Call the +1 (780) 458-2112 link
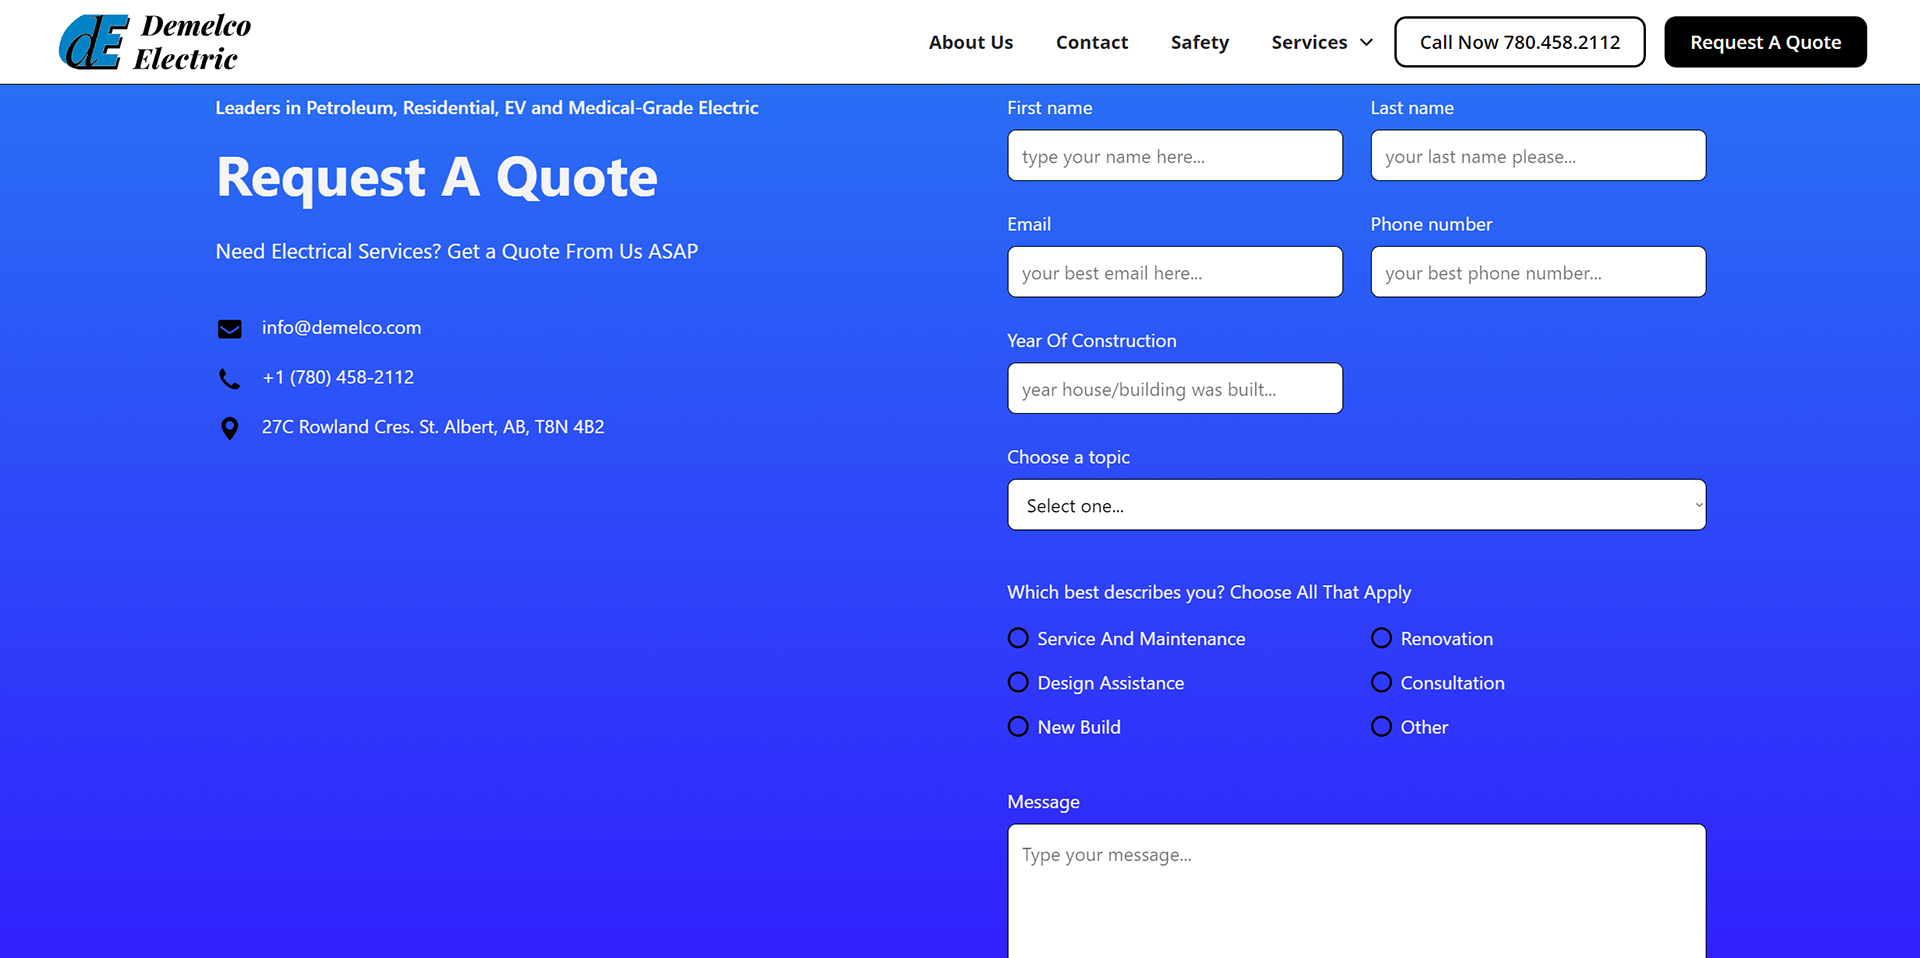The image size is (1920, 958). pos(338,377)
